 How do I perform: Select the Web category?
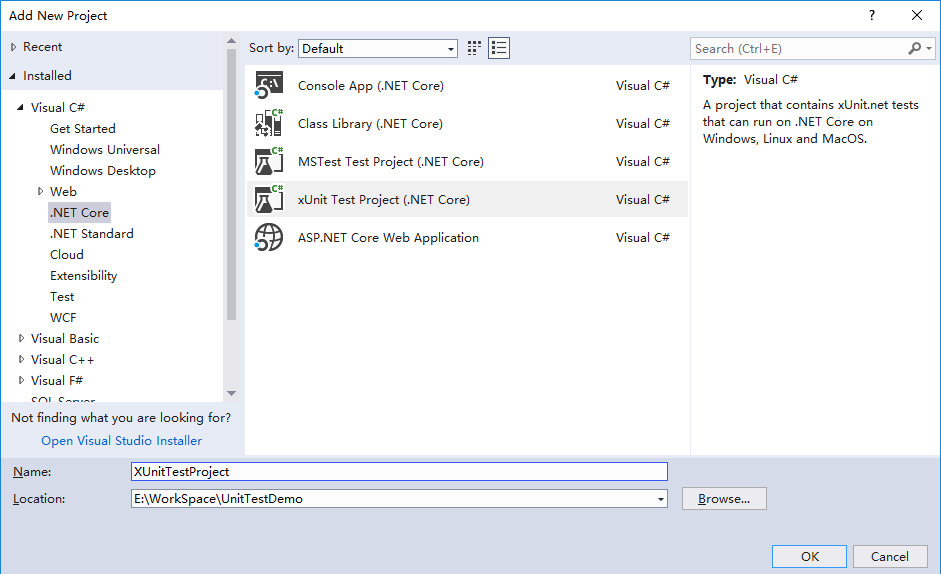click(63, 192)
